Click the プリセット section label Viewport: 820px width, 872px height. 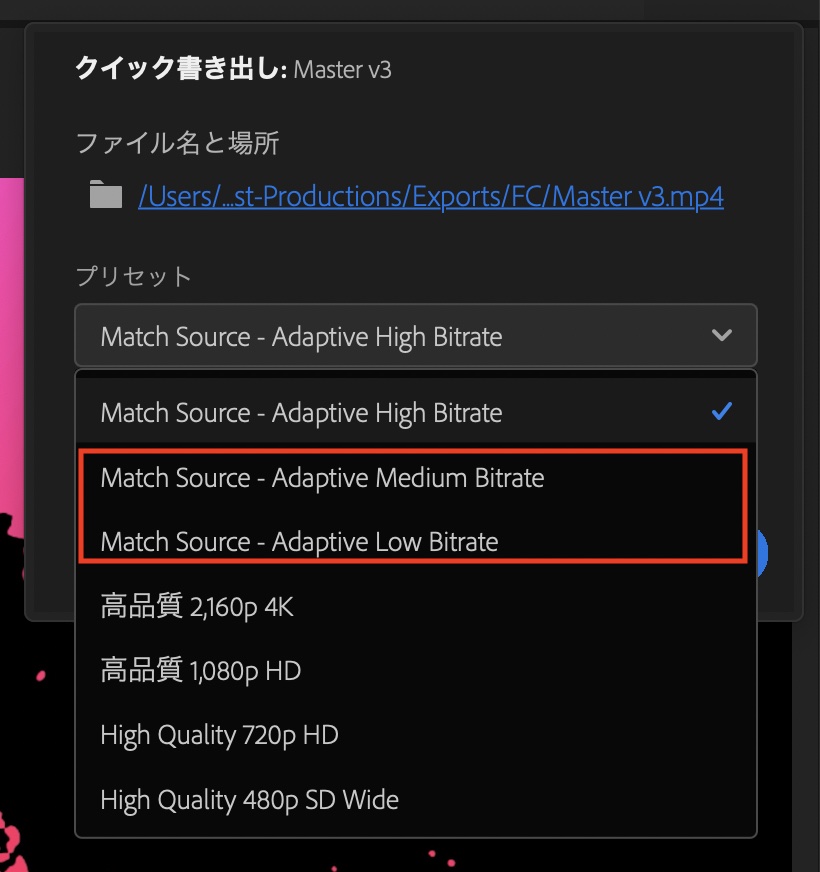click(134, 276)
